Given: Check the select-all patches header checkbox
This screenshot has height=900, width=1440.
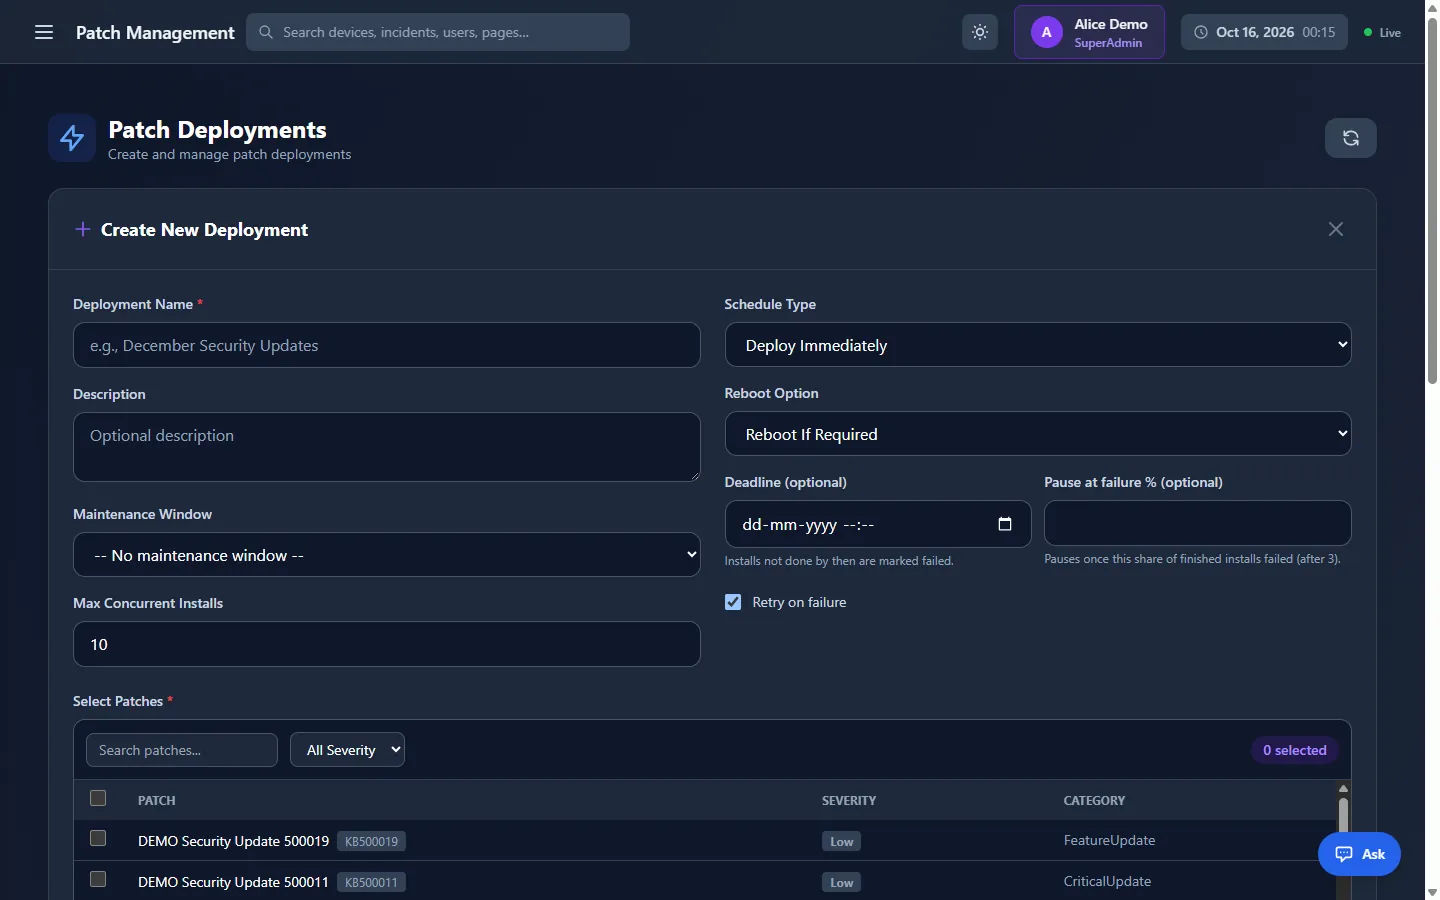Looking at the screenshot, I should click(x=98, y=798).
